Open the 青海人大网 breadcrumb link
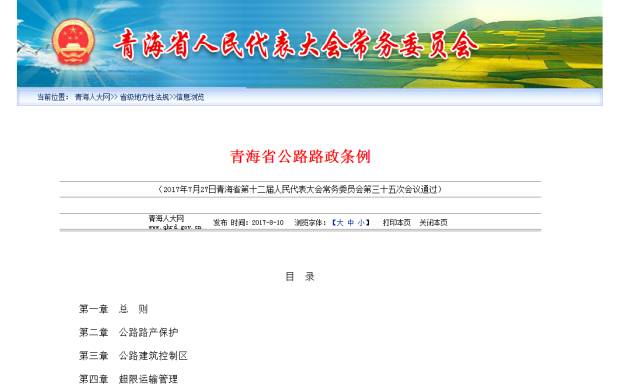This screenshot has height=386, width=640. coord(93,97)
